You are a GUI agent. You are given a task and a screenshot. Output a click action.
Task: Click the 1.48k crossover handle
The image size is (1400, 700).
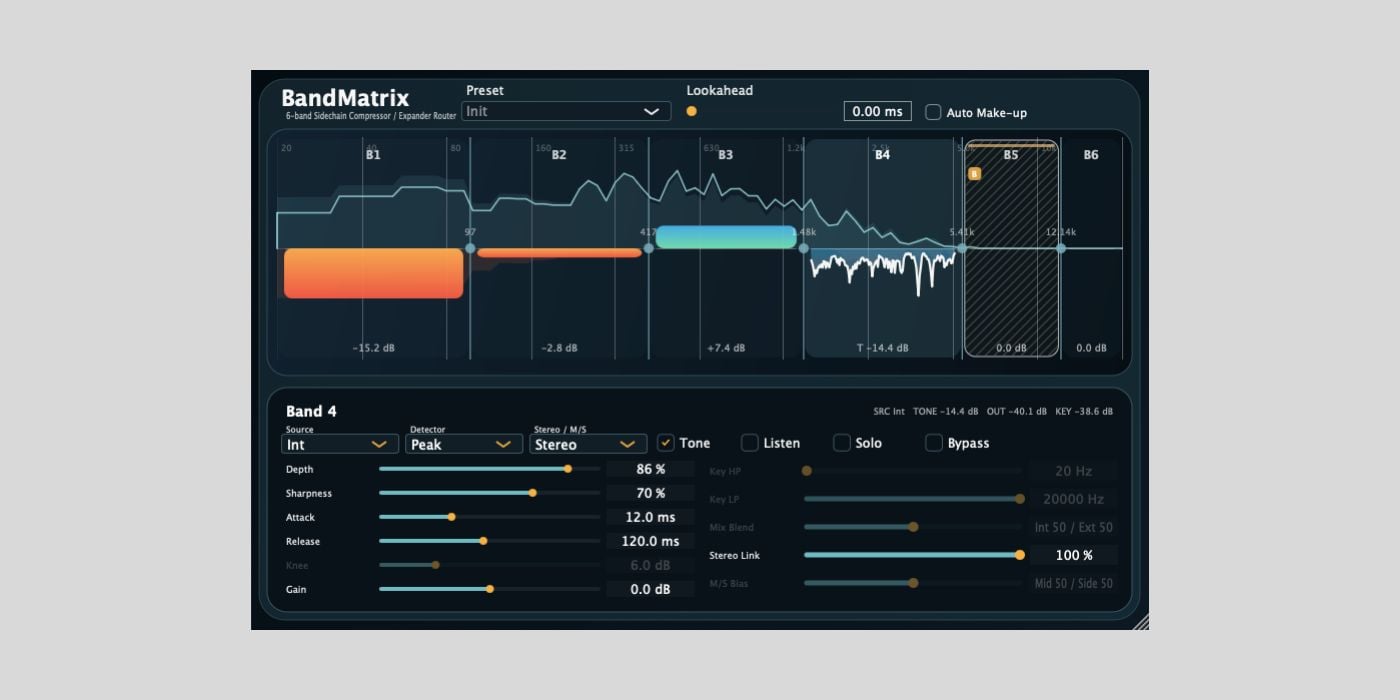(x=803, y=248)
